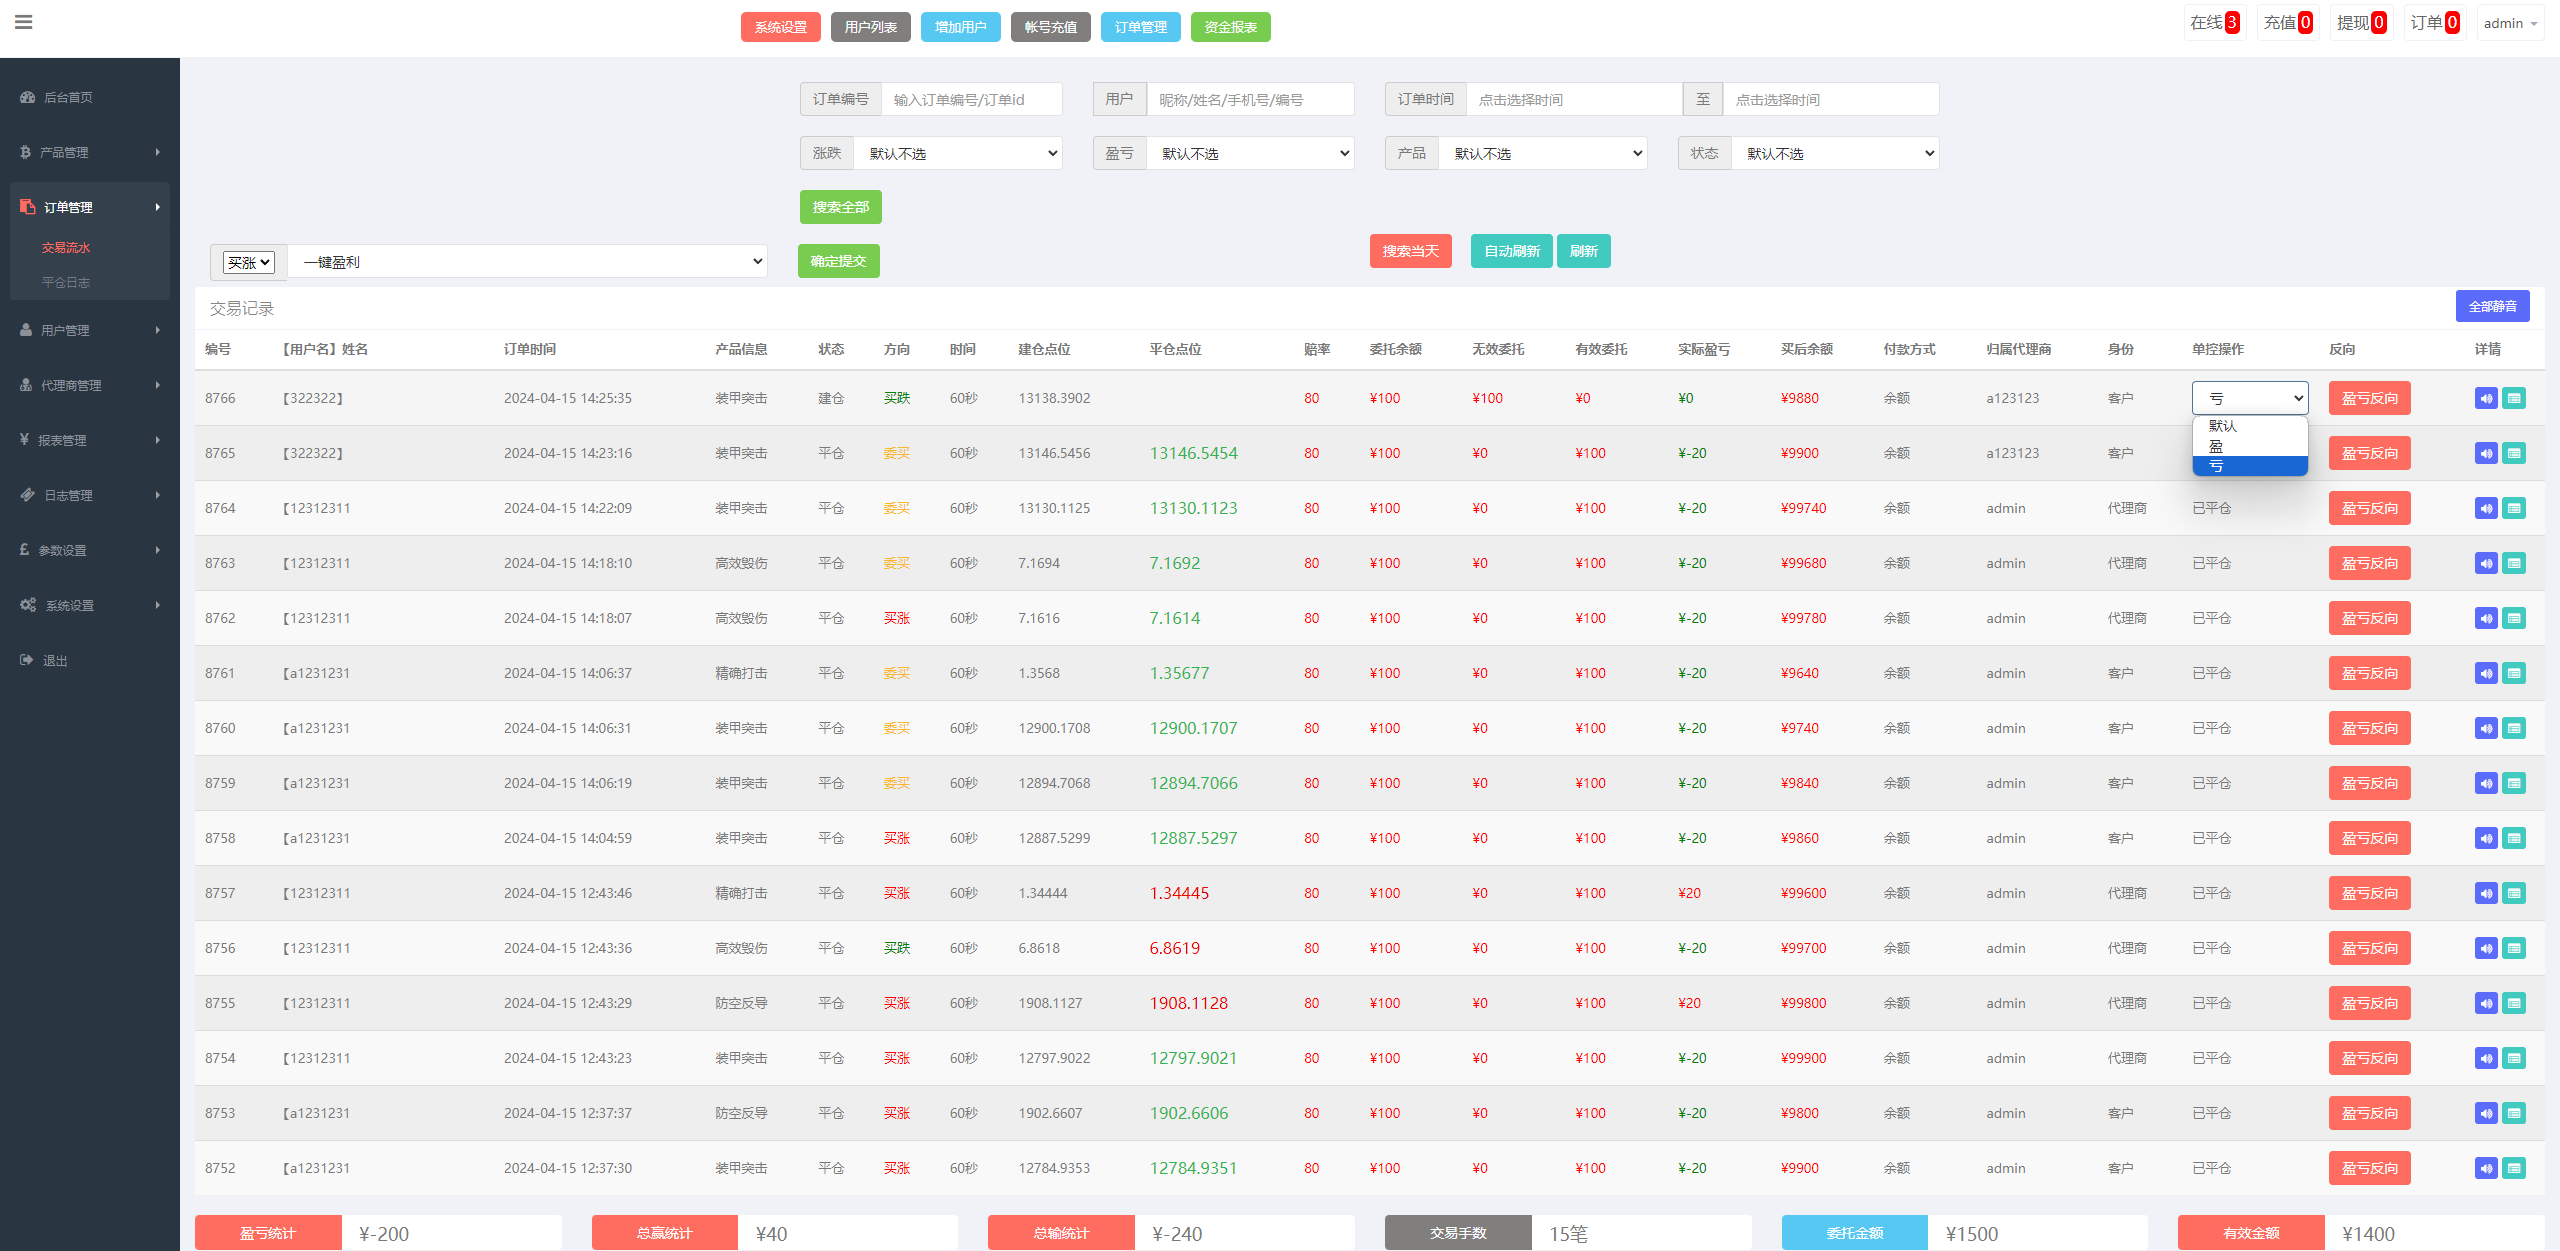
Task: Open 平仓日志 in the sidebar submenu
Action: 66,282
